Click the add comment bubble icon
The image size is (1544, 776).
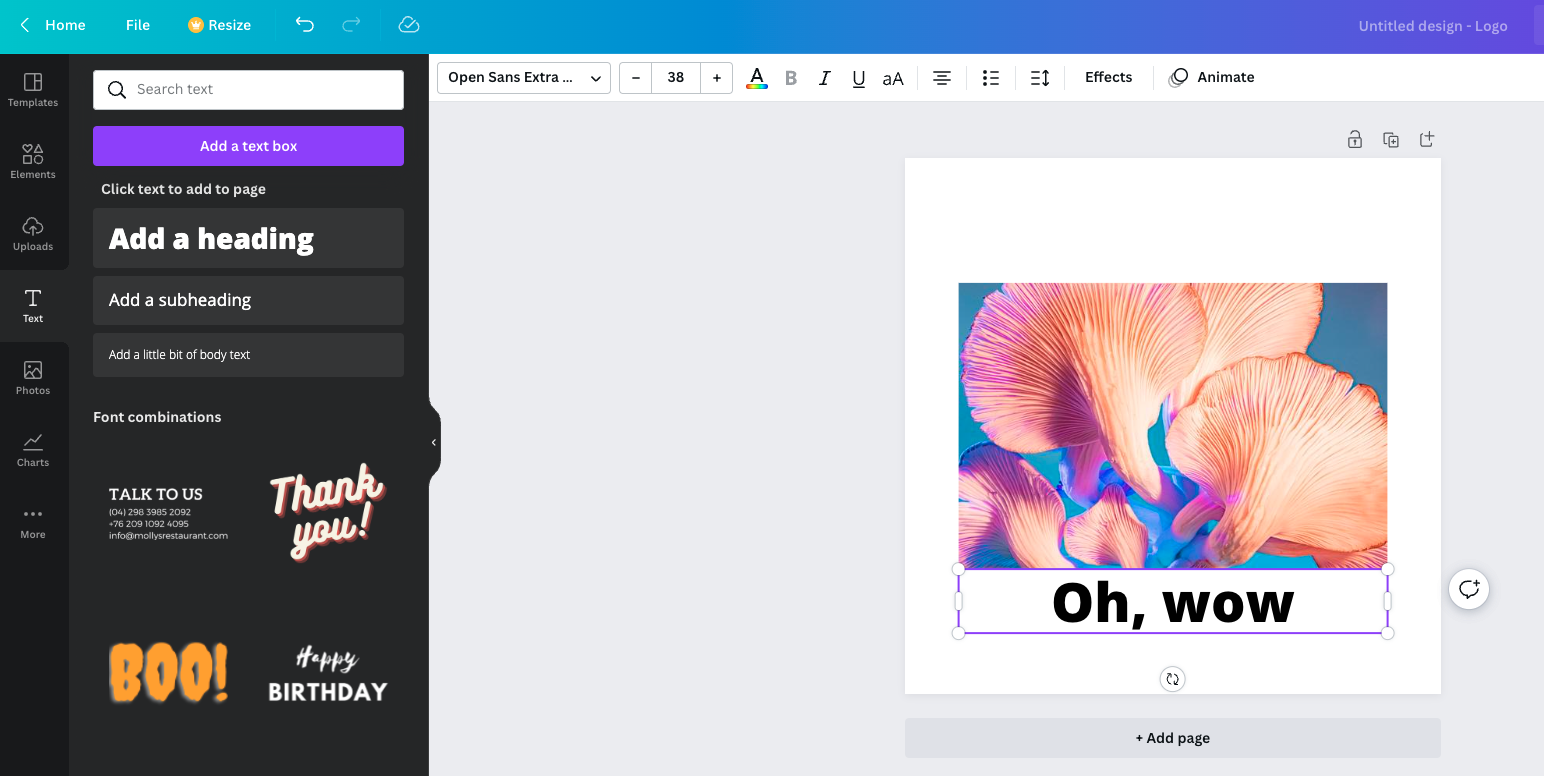pos(1468,589)
